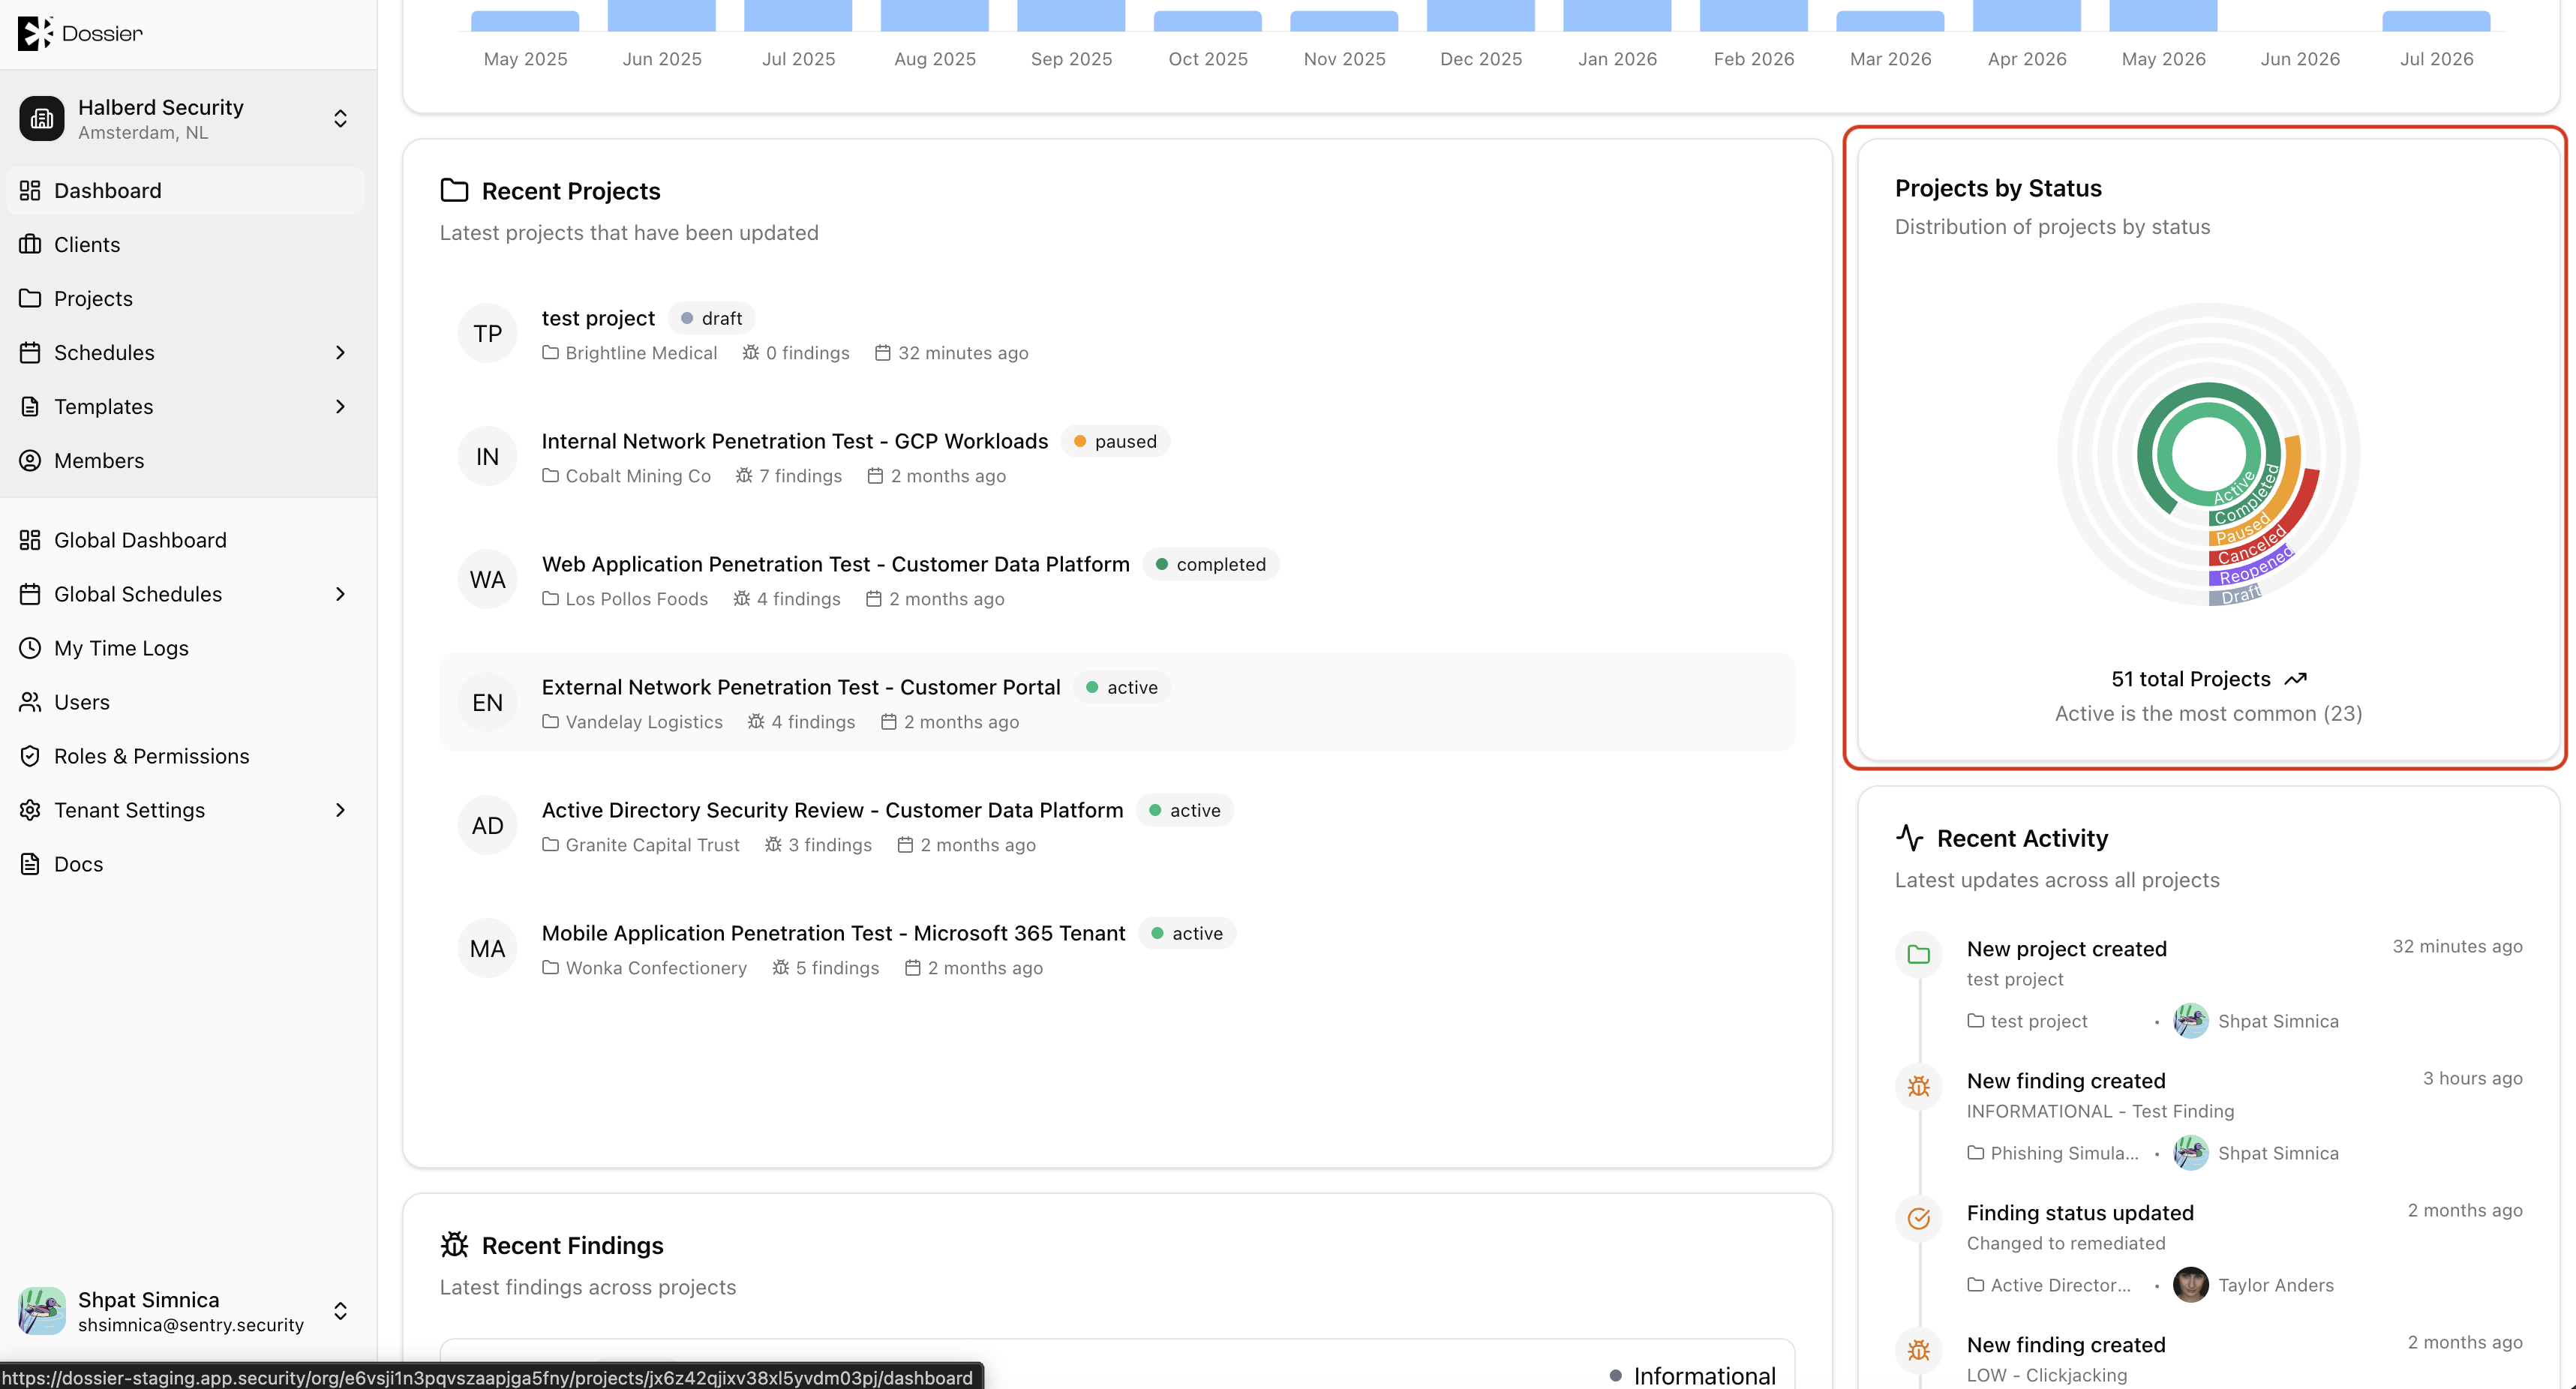The width and height of the screenshot is (2576, 1389).
Task: Open the Shpat Simnica user menu chevron
Action: point(340,1311)
